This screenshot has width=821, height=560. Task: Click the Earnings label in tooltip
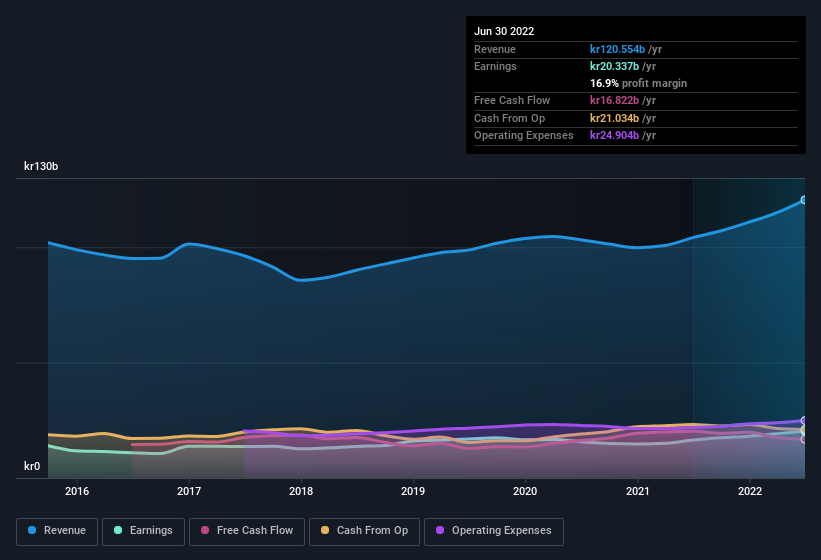(495, 66)
